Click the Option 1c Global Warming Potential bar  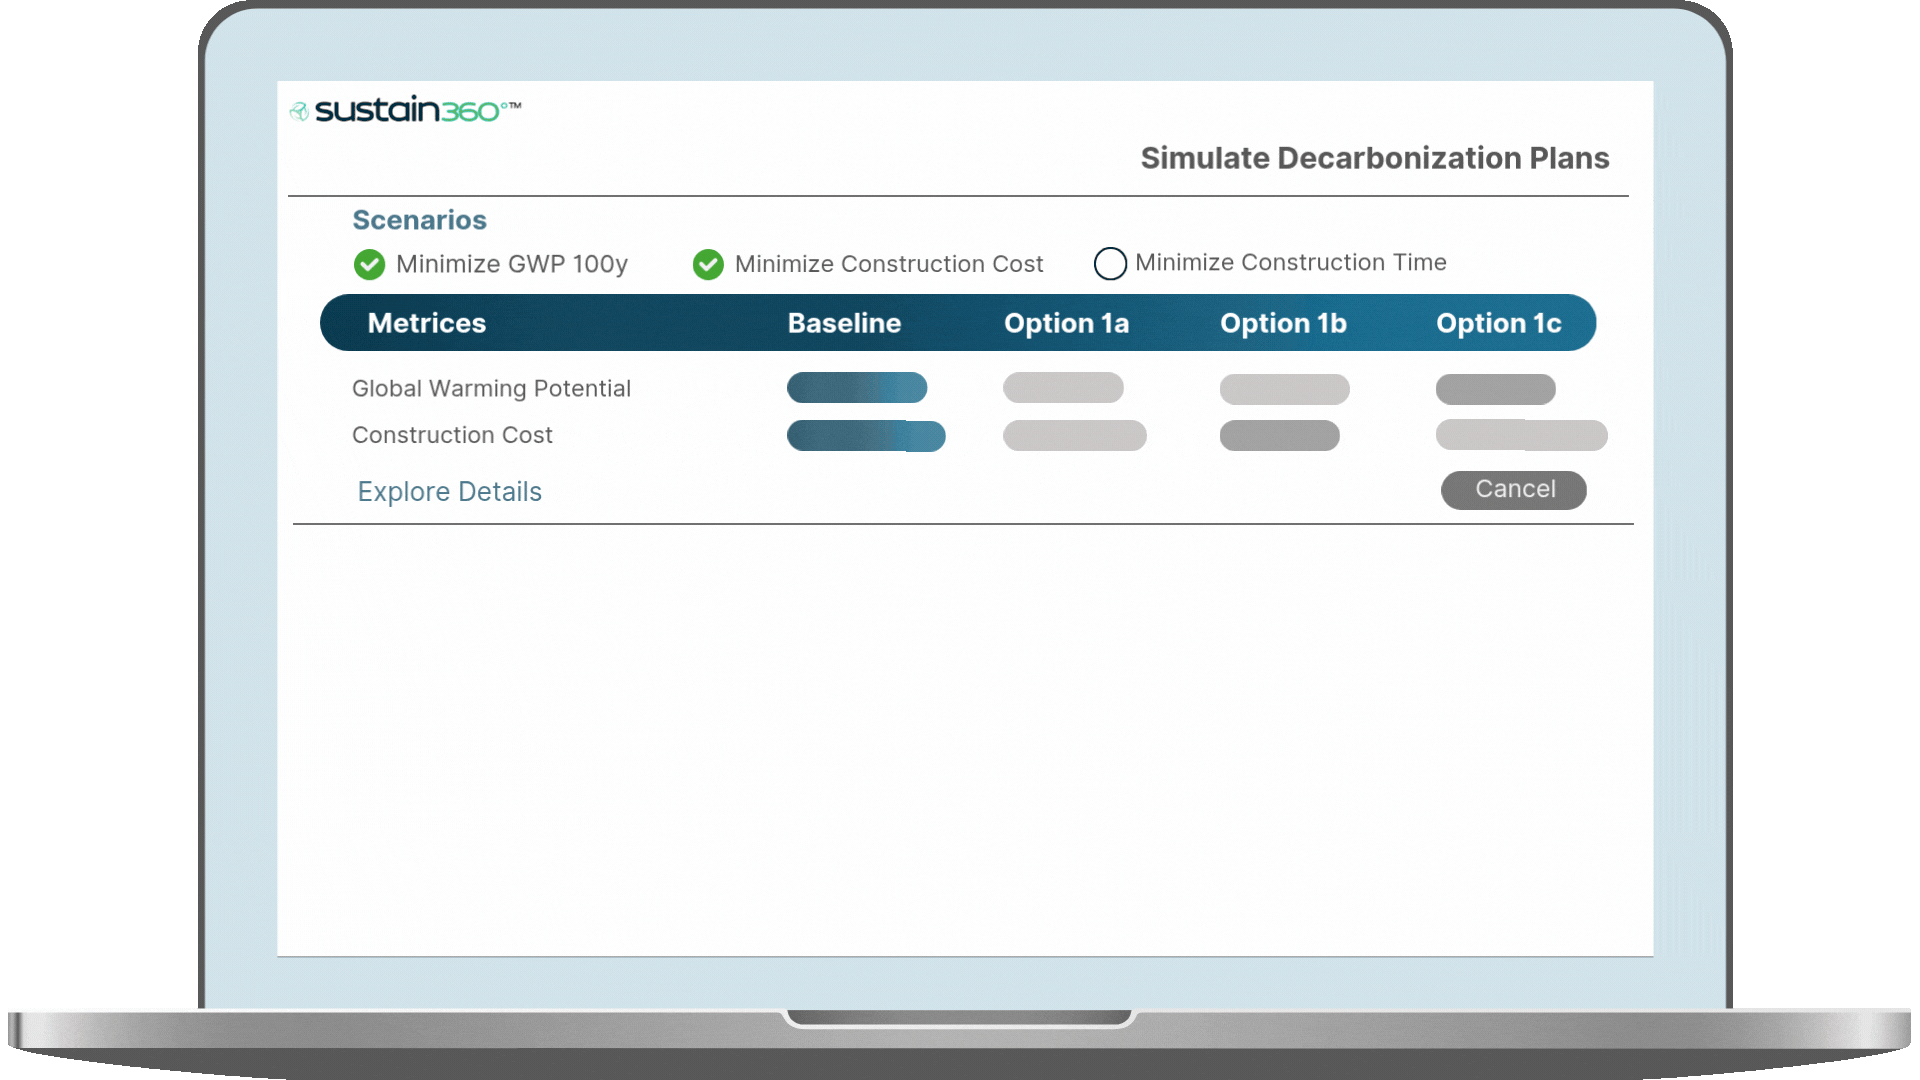(1496, 388)
